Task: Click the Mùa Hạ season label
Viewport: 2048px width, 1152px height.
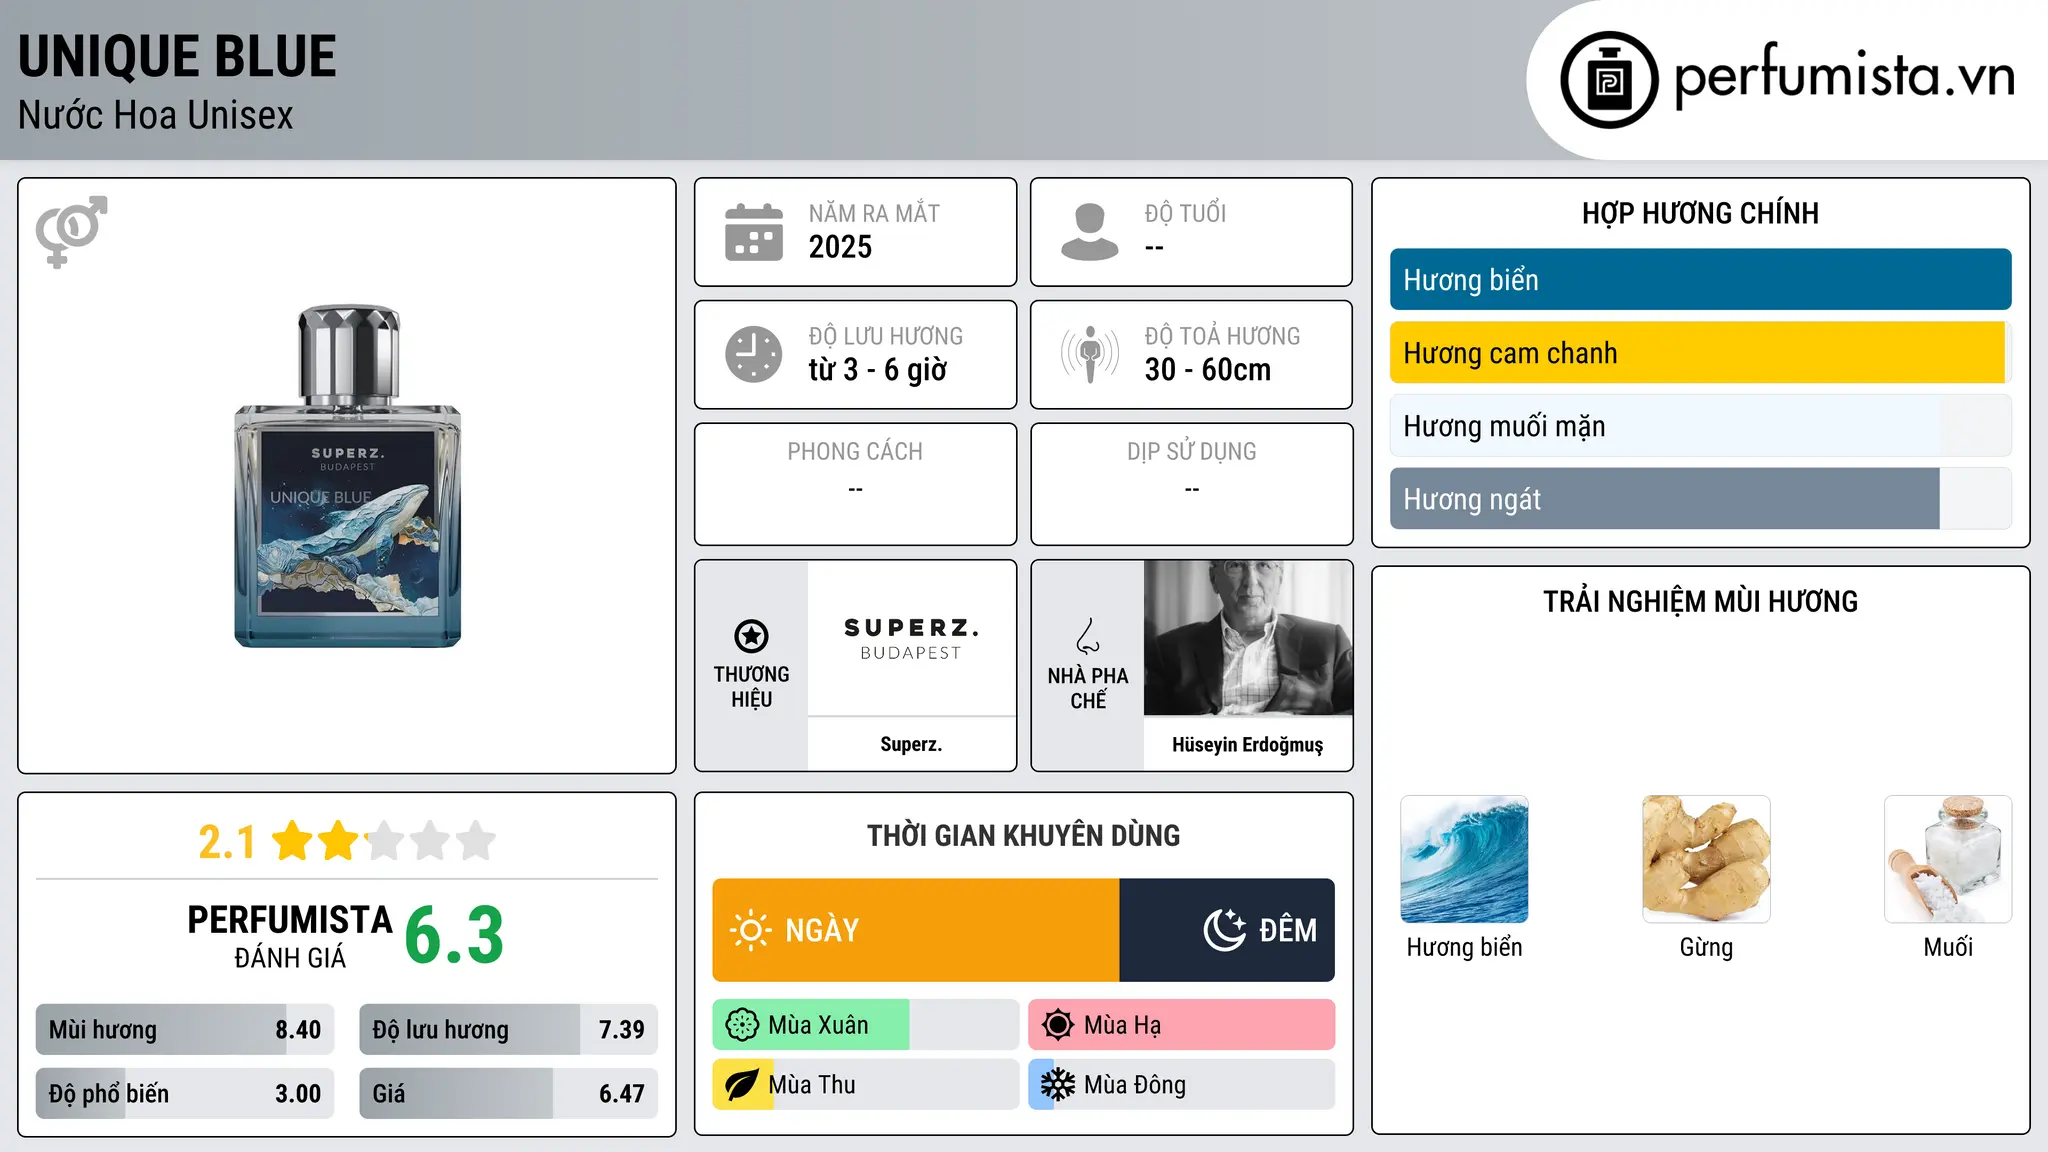Action: click(1122, 1025)
